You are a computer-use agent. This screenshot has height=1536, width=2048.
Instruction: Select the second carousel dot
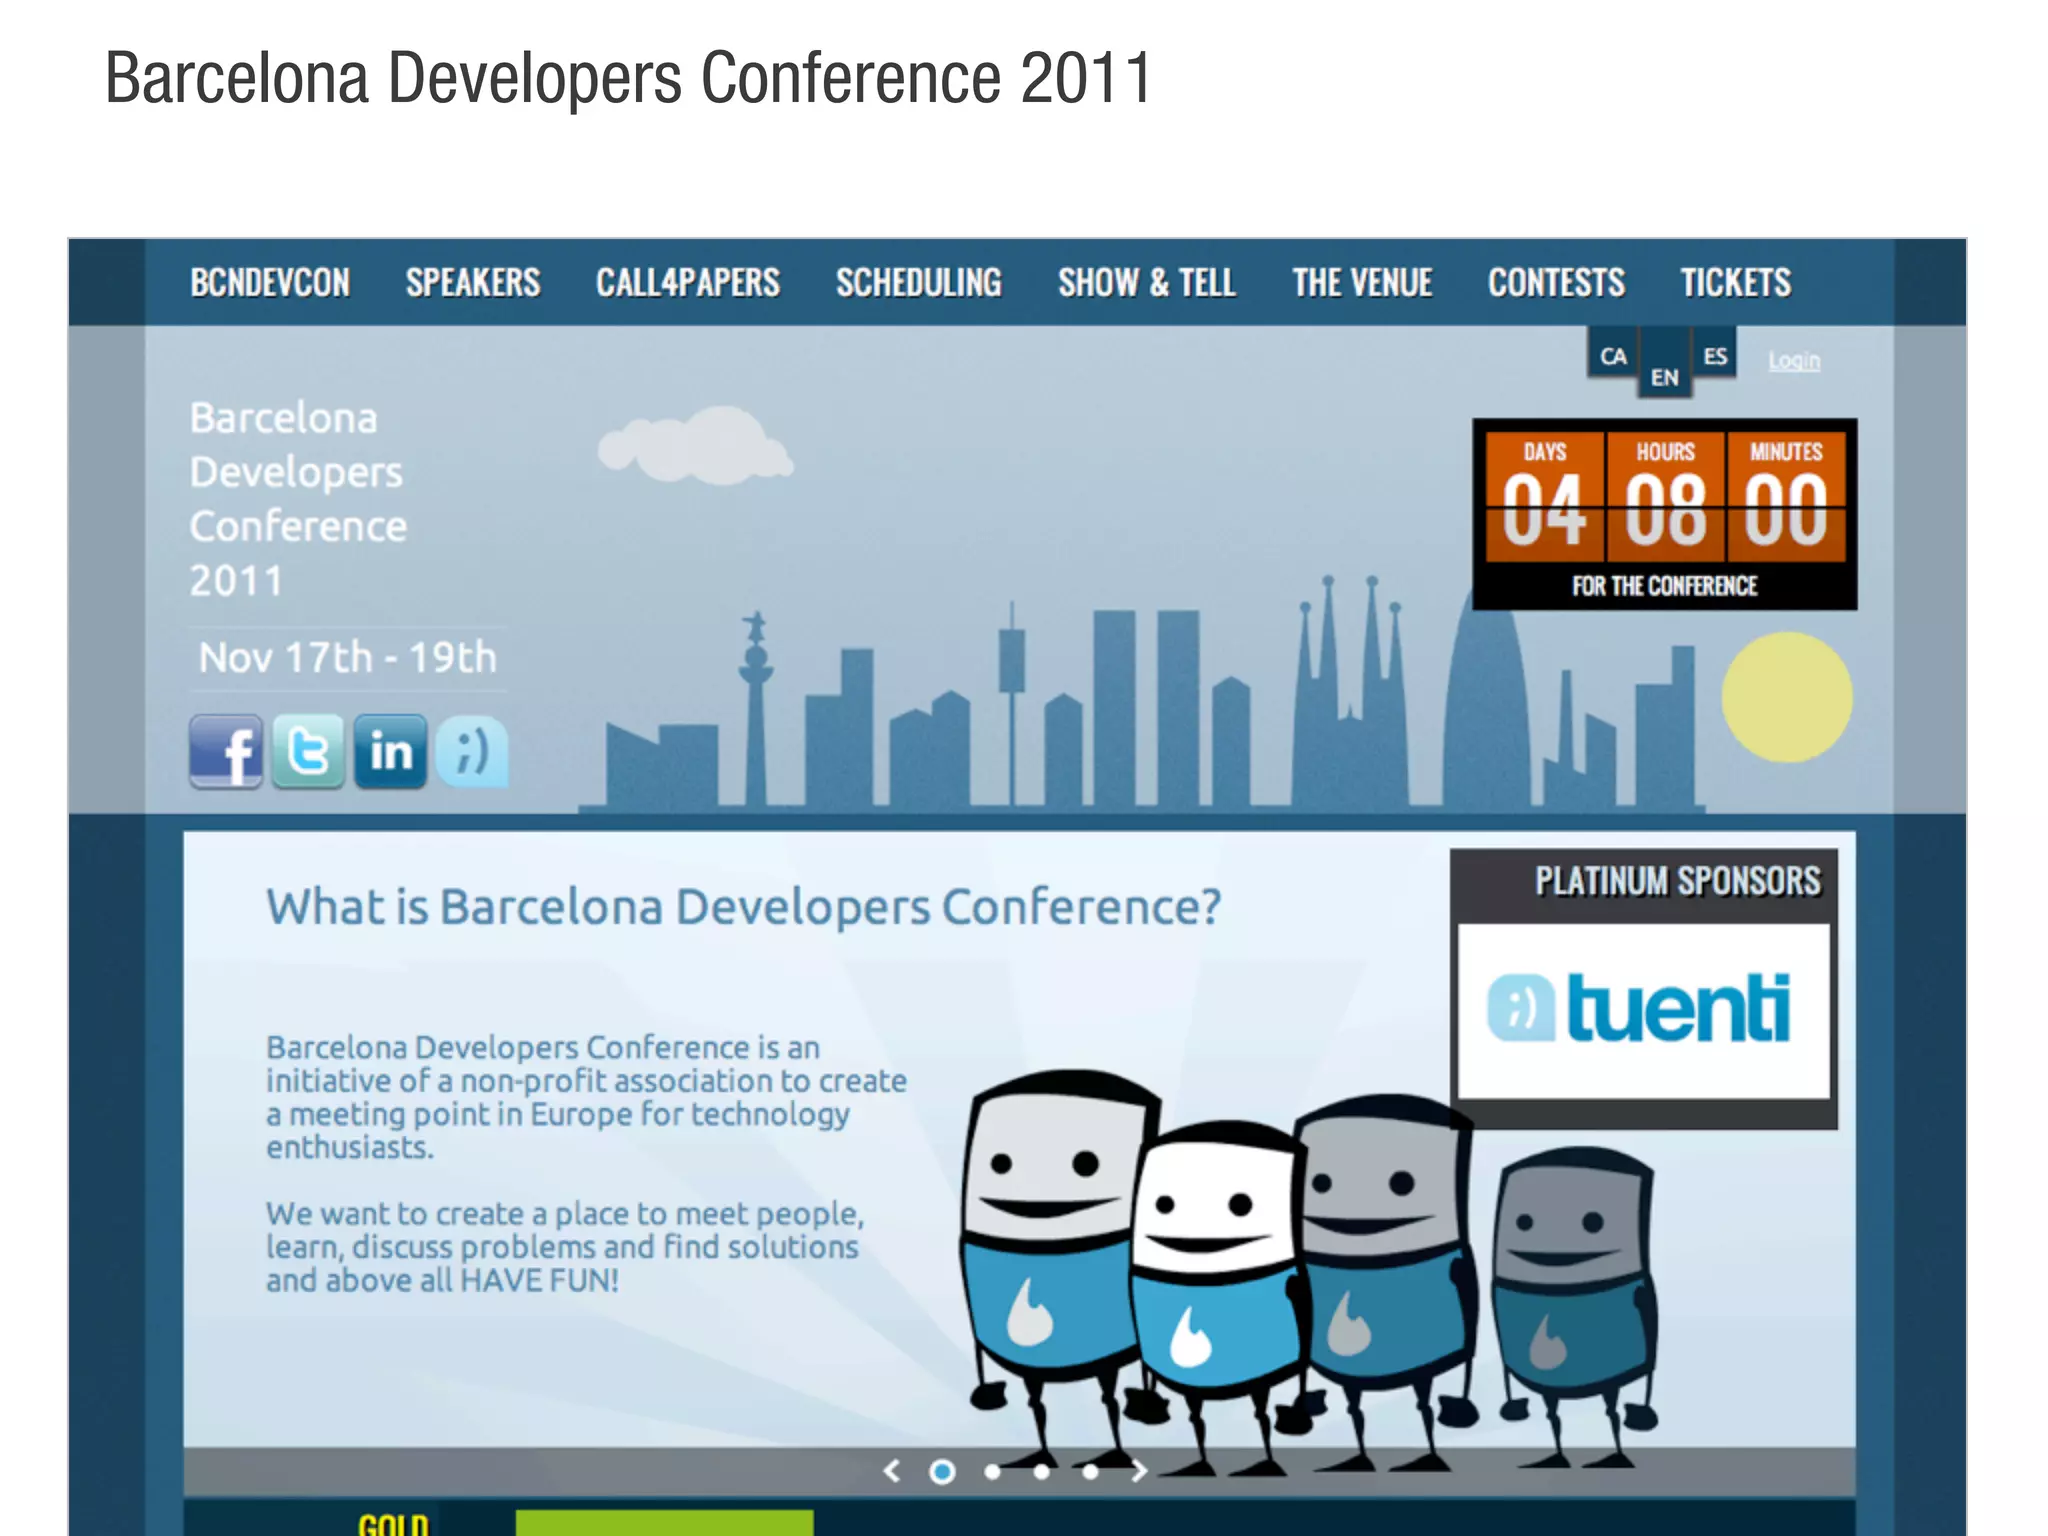pyautogui.click(x=992, y=1472)
